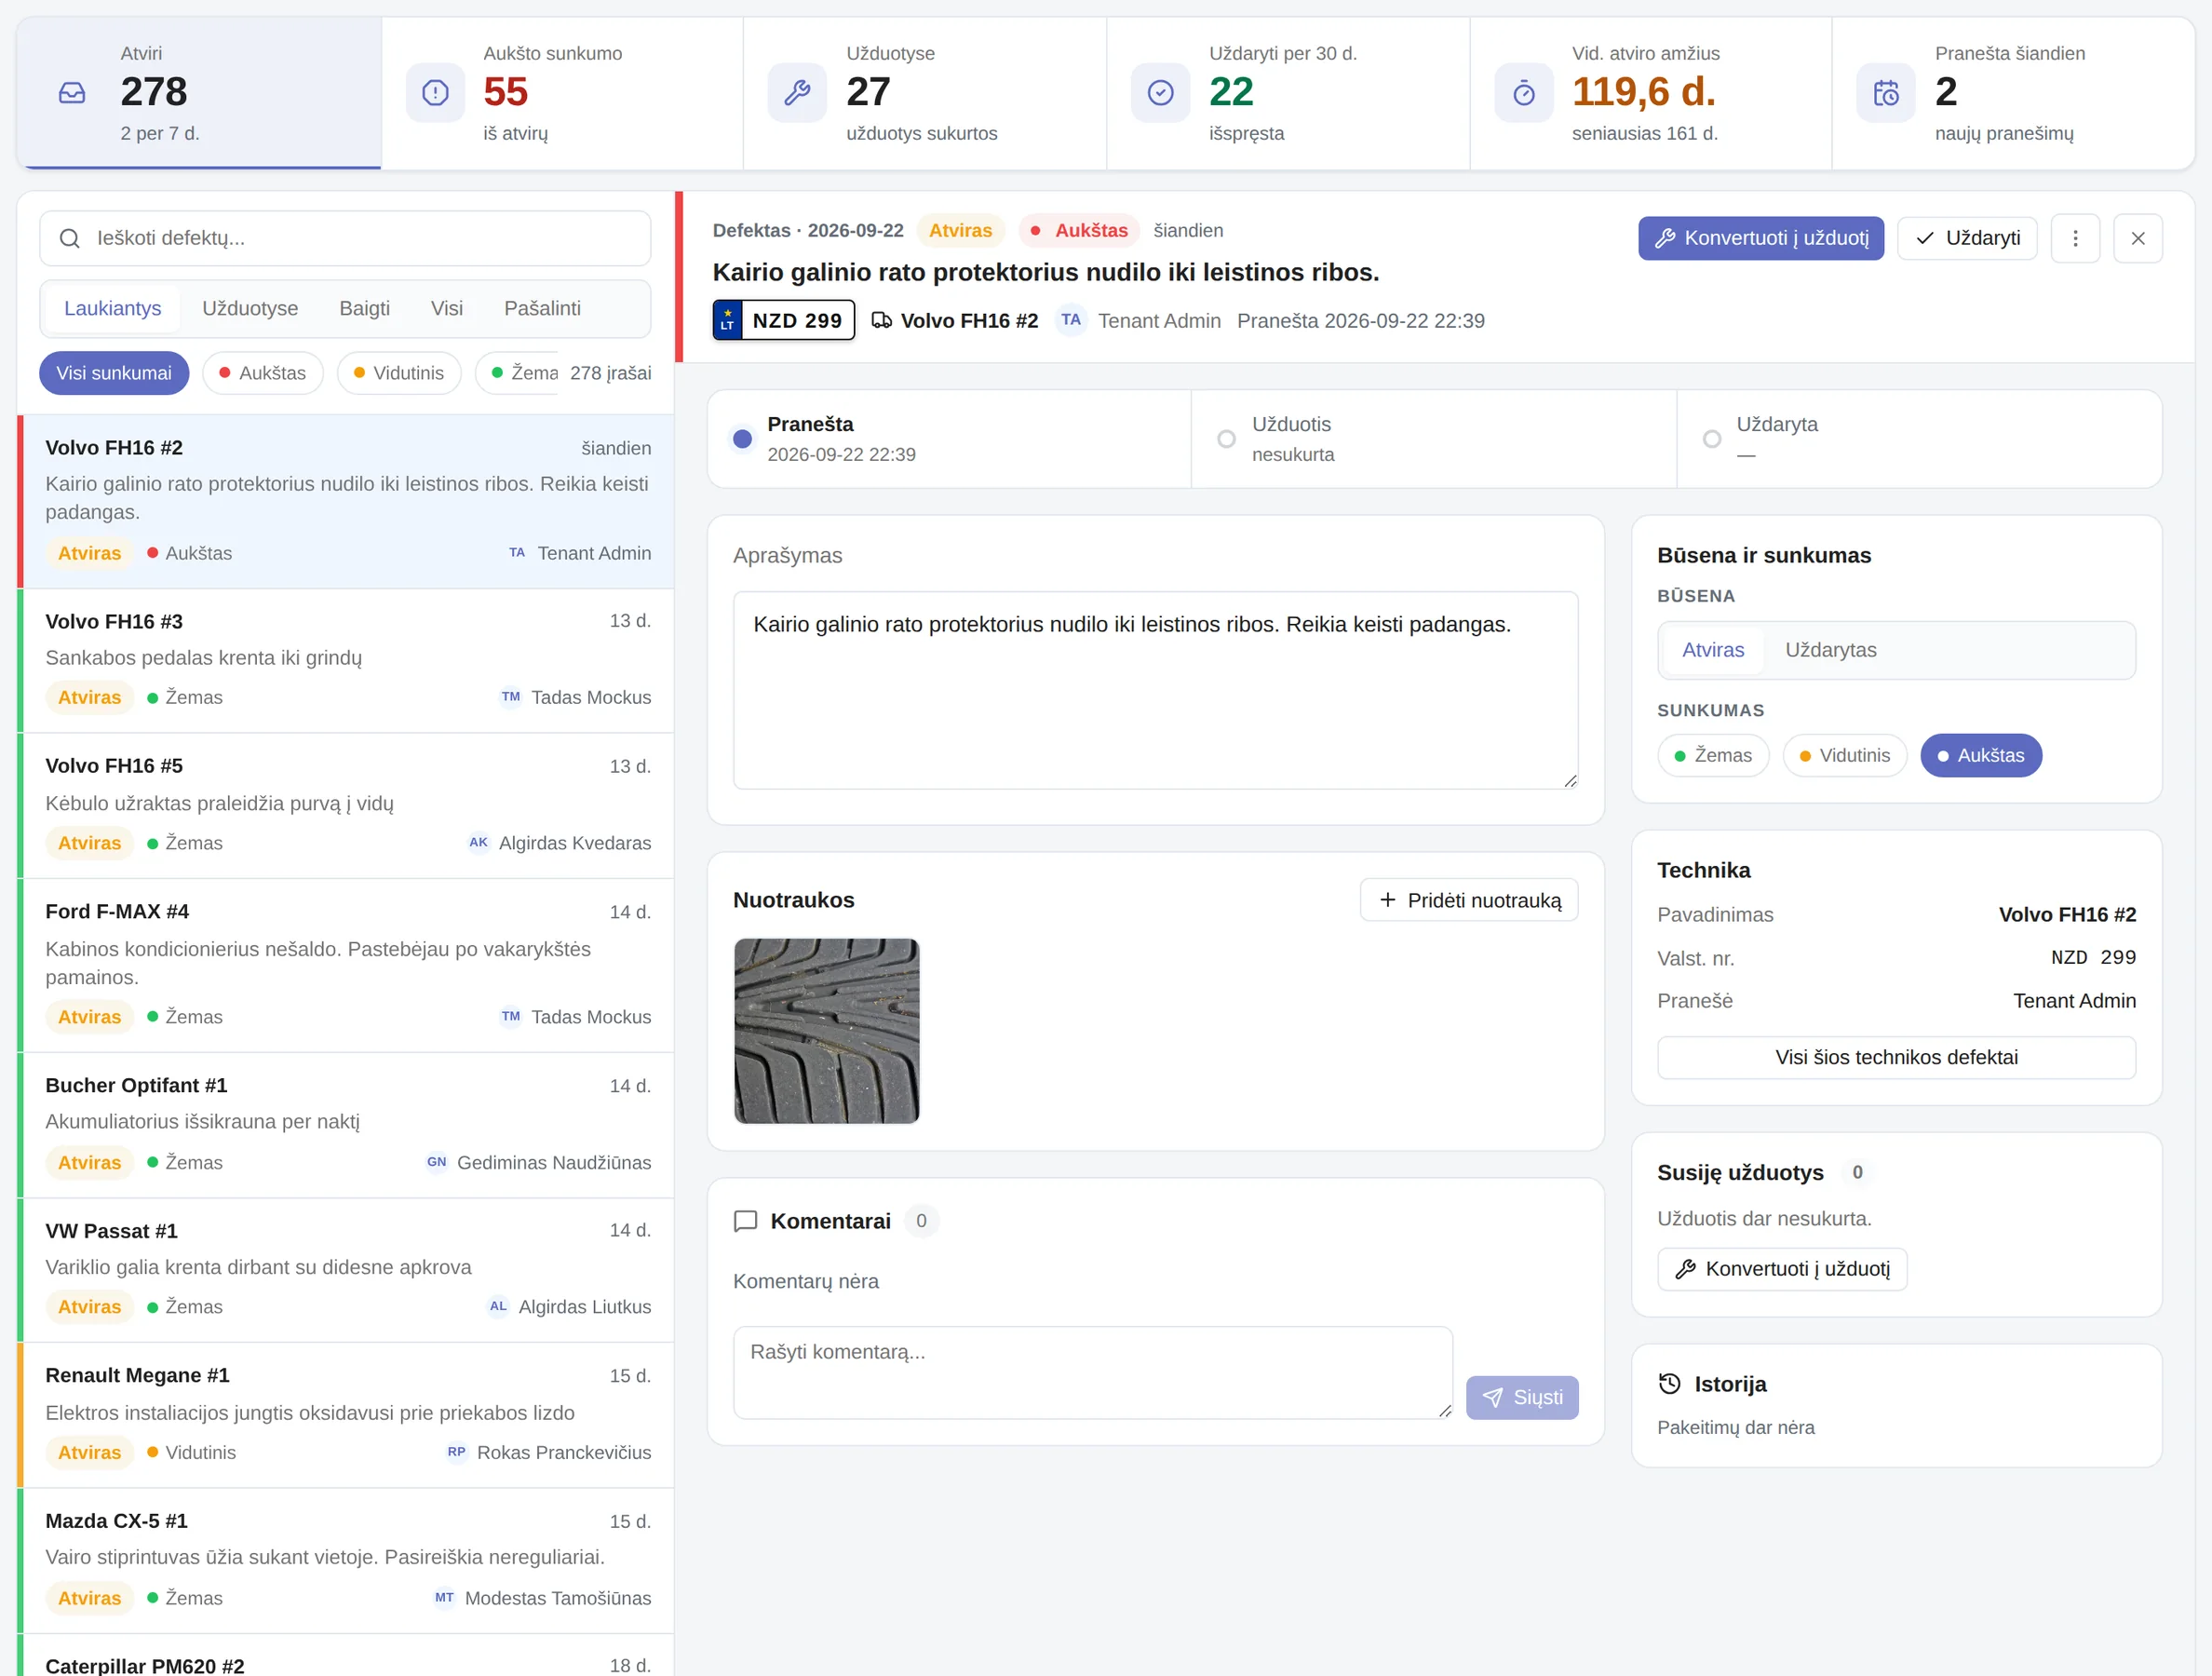Filter the list by Vidutinis severity
The image size is (2212, 1676).
(398, 373)
